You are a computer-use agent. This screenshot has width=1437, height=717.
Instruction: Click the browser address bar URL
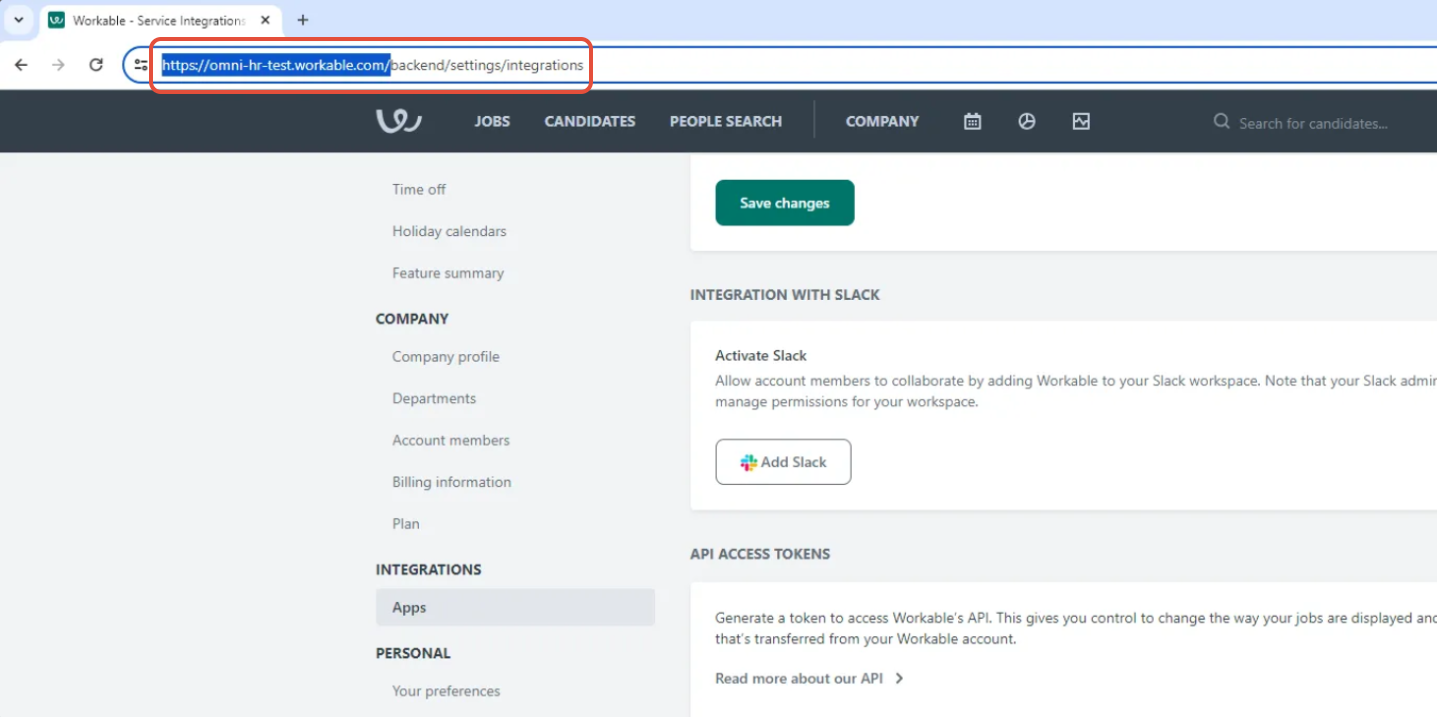coord(372,65)
